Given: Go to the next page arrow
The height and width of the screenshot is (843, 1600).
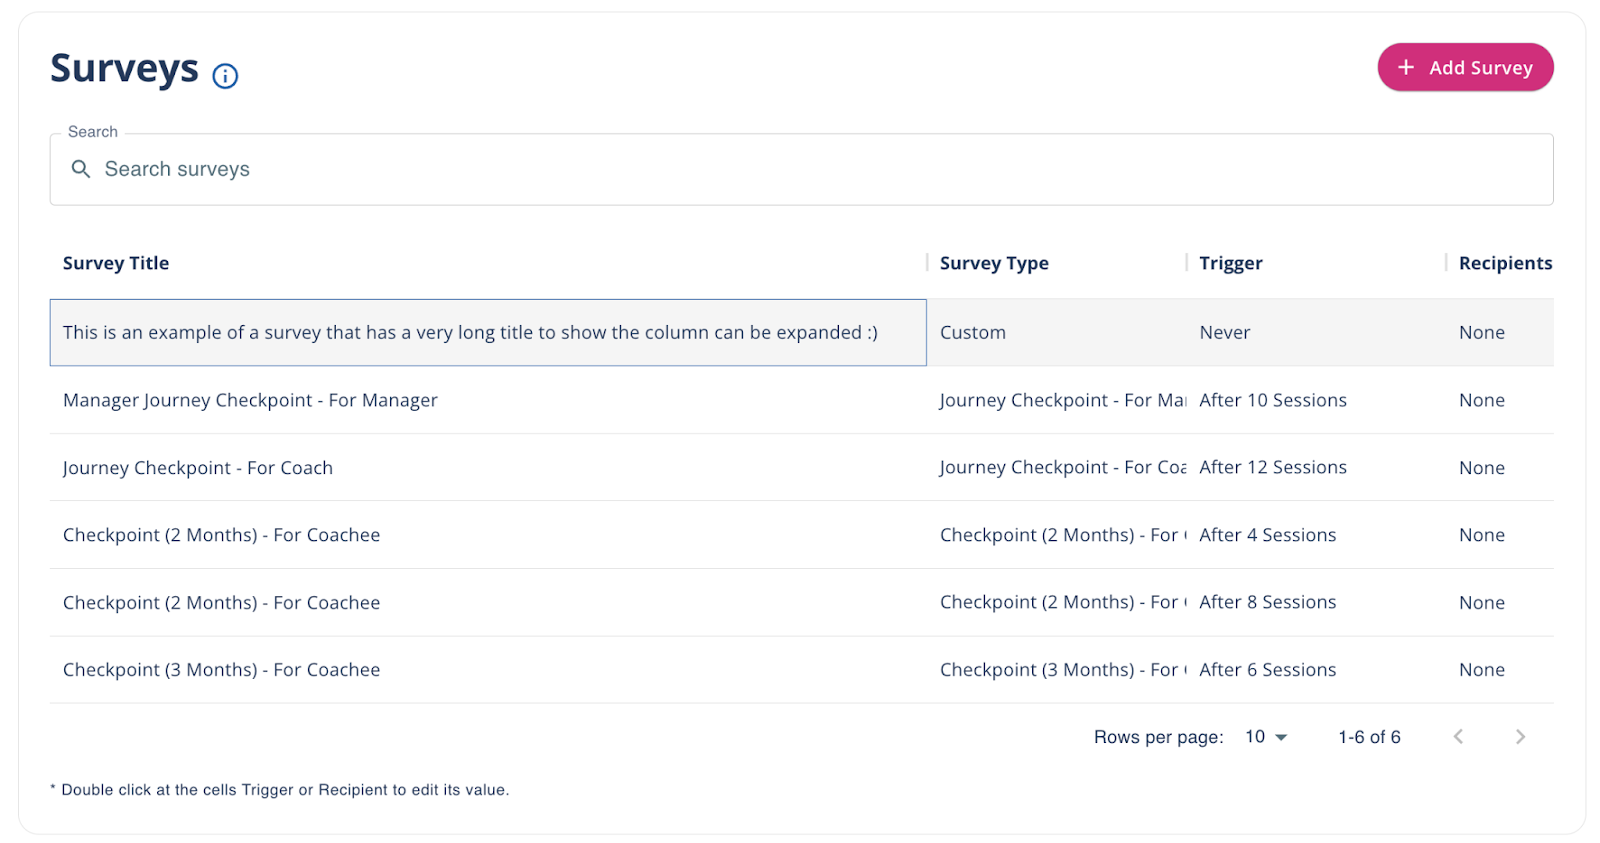Looking at the screenshot, I should click(x=1520, y=737).
